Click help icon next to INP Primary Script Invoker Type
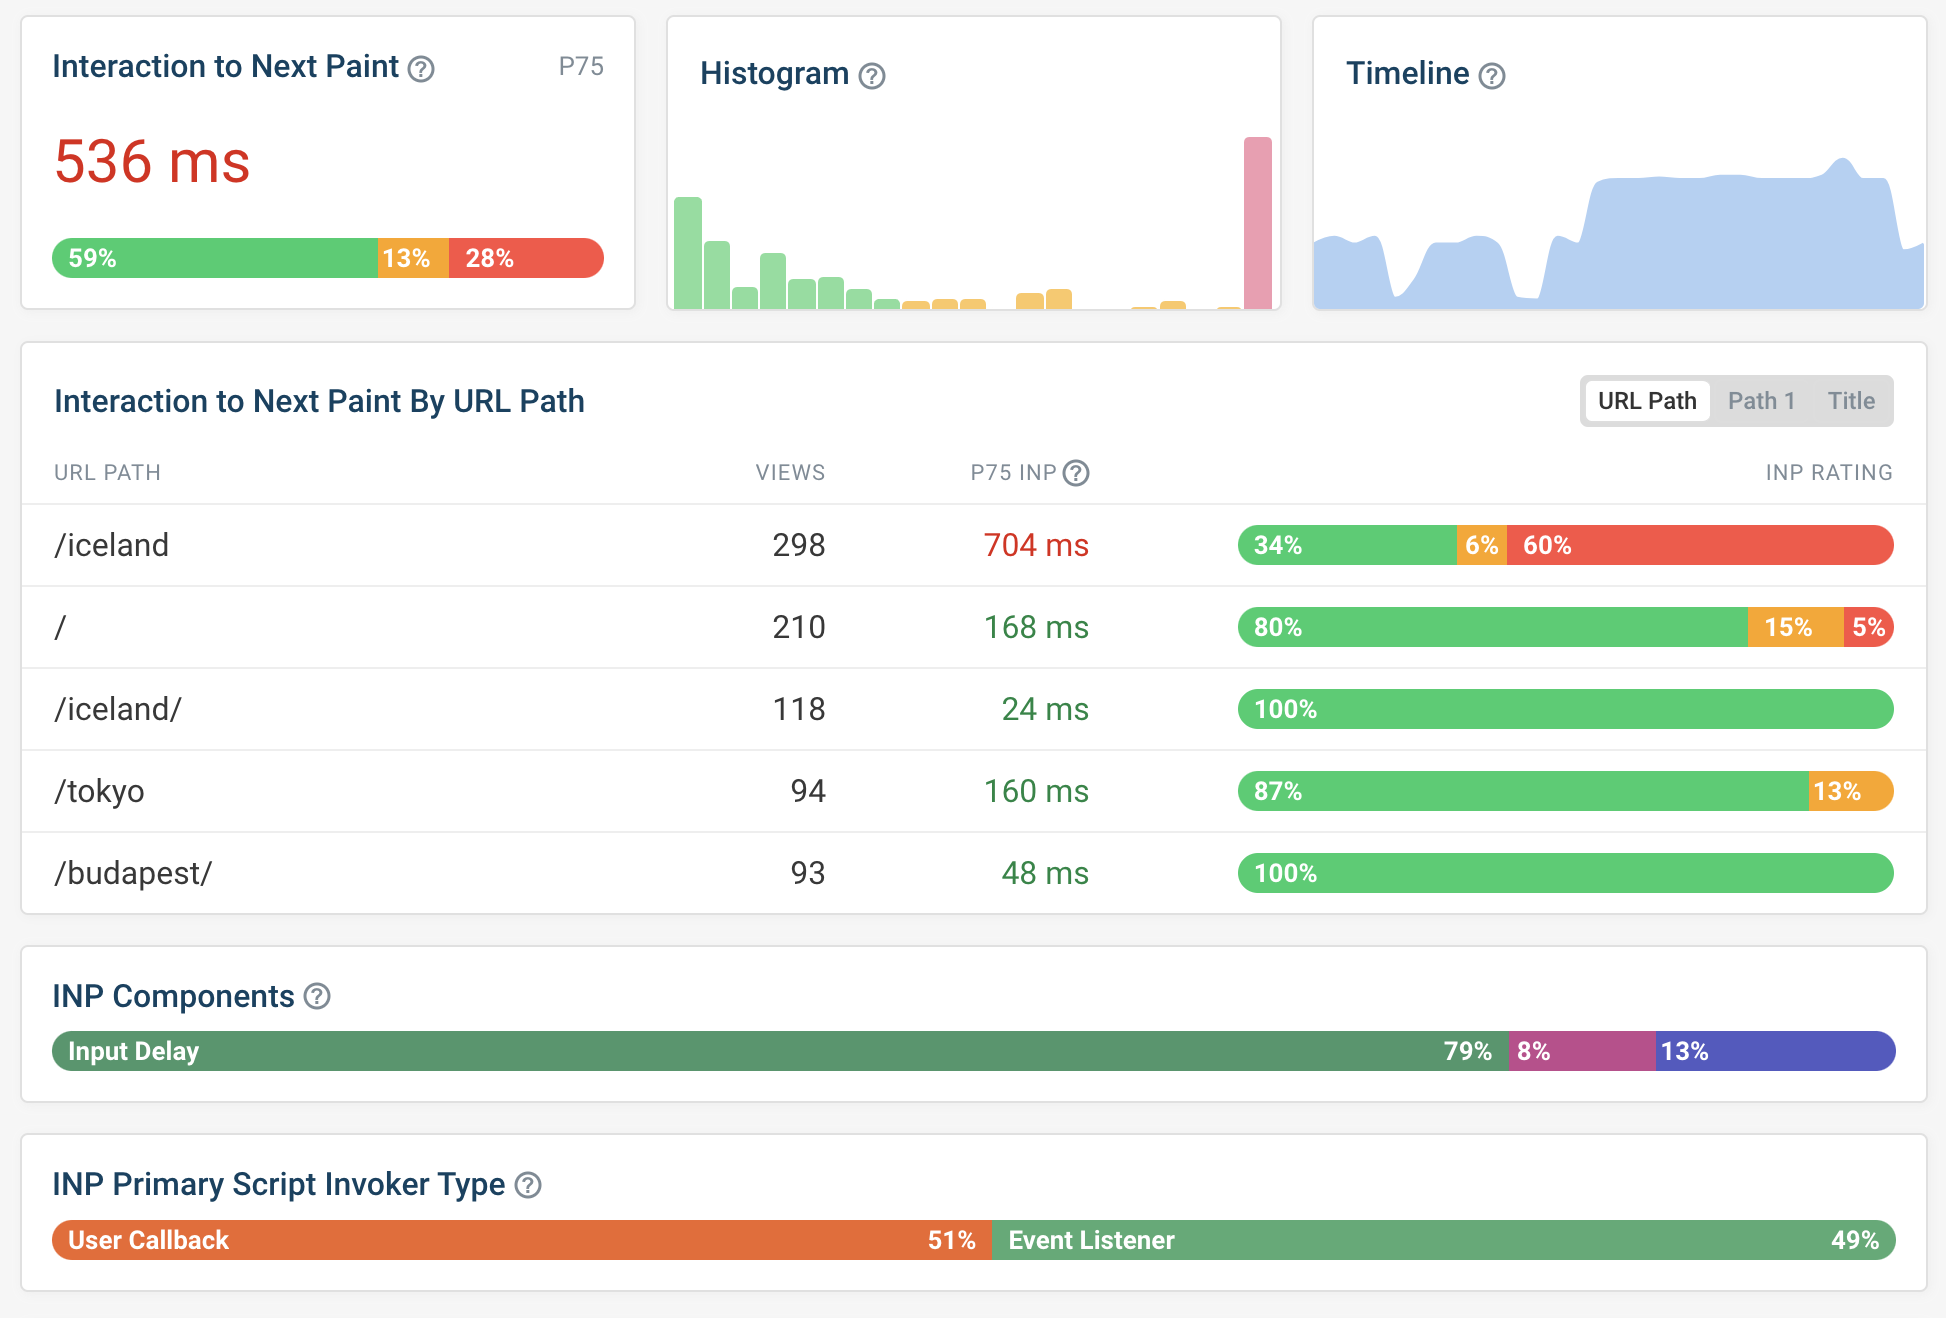1946x1318 pixels. pos(528,1185)
